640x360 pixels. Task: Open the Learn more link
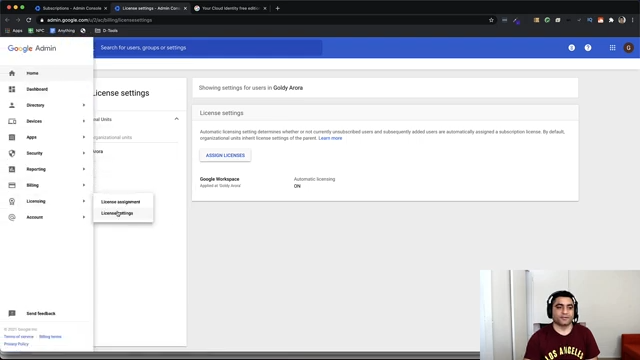tap(330, 138)
